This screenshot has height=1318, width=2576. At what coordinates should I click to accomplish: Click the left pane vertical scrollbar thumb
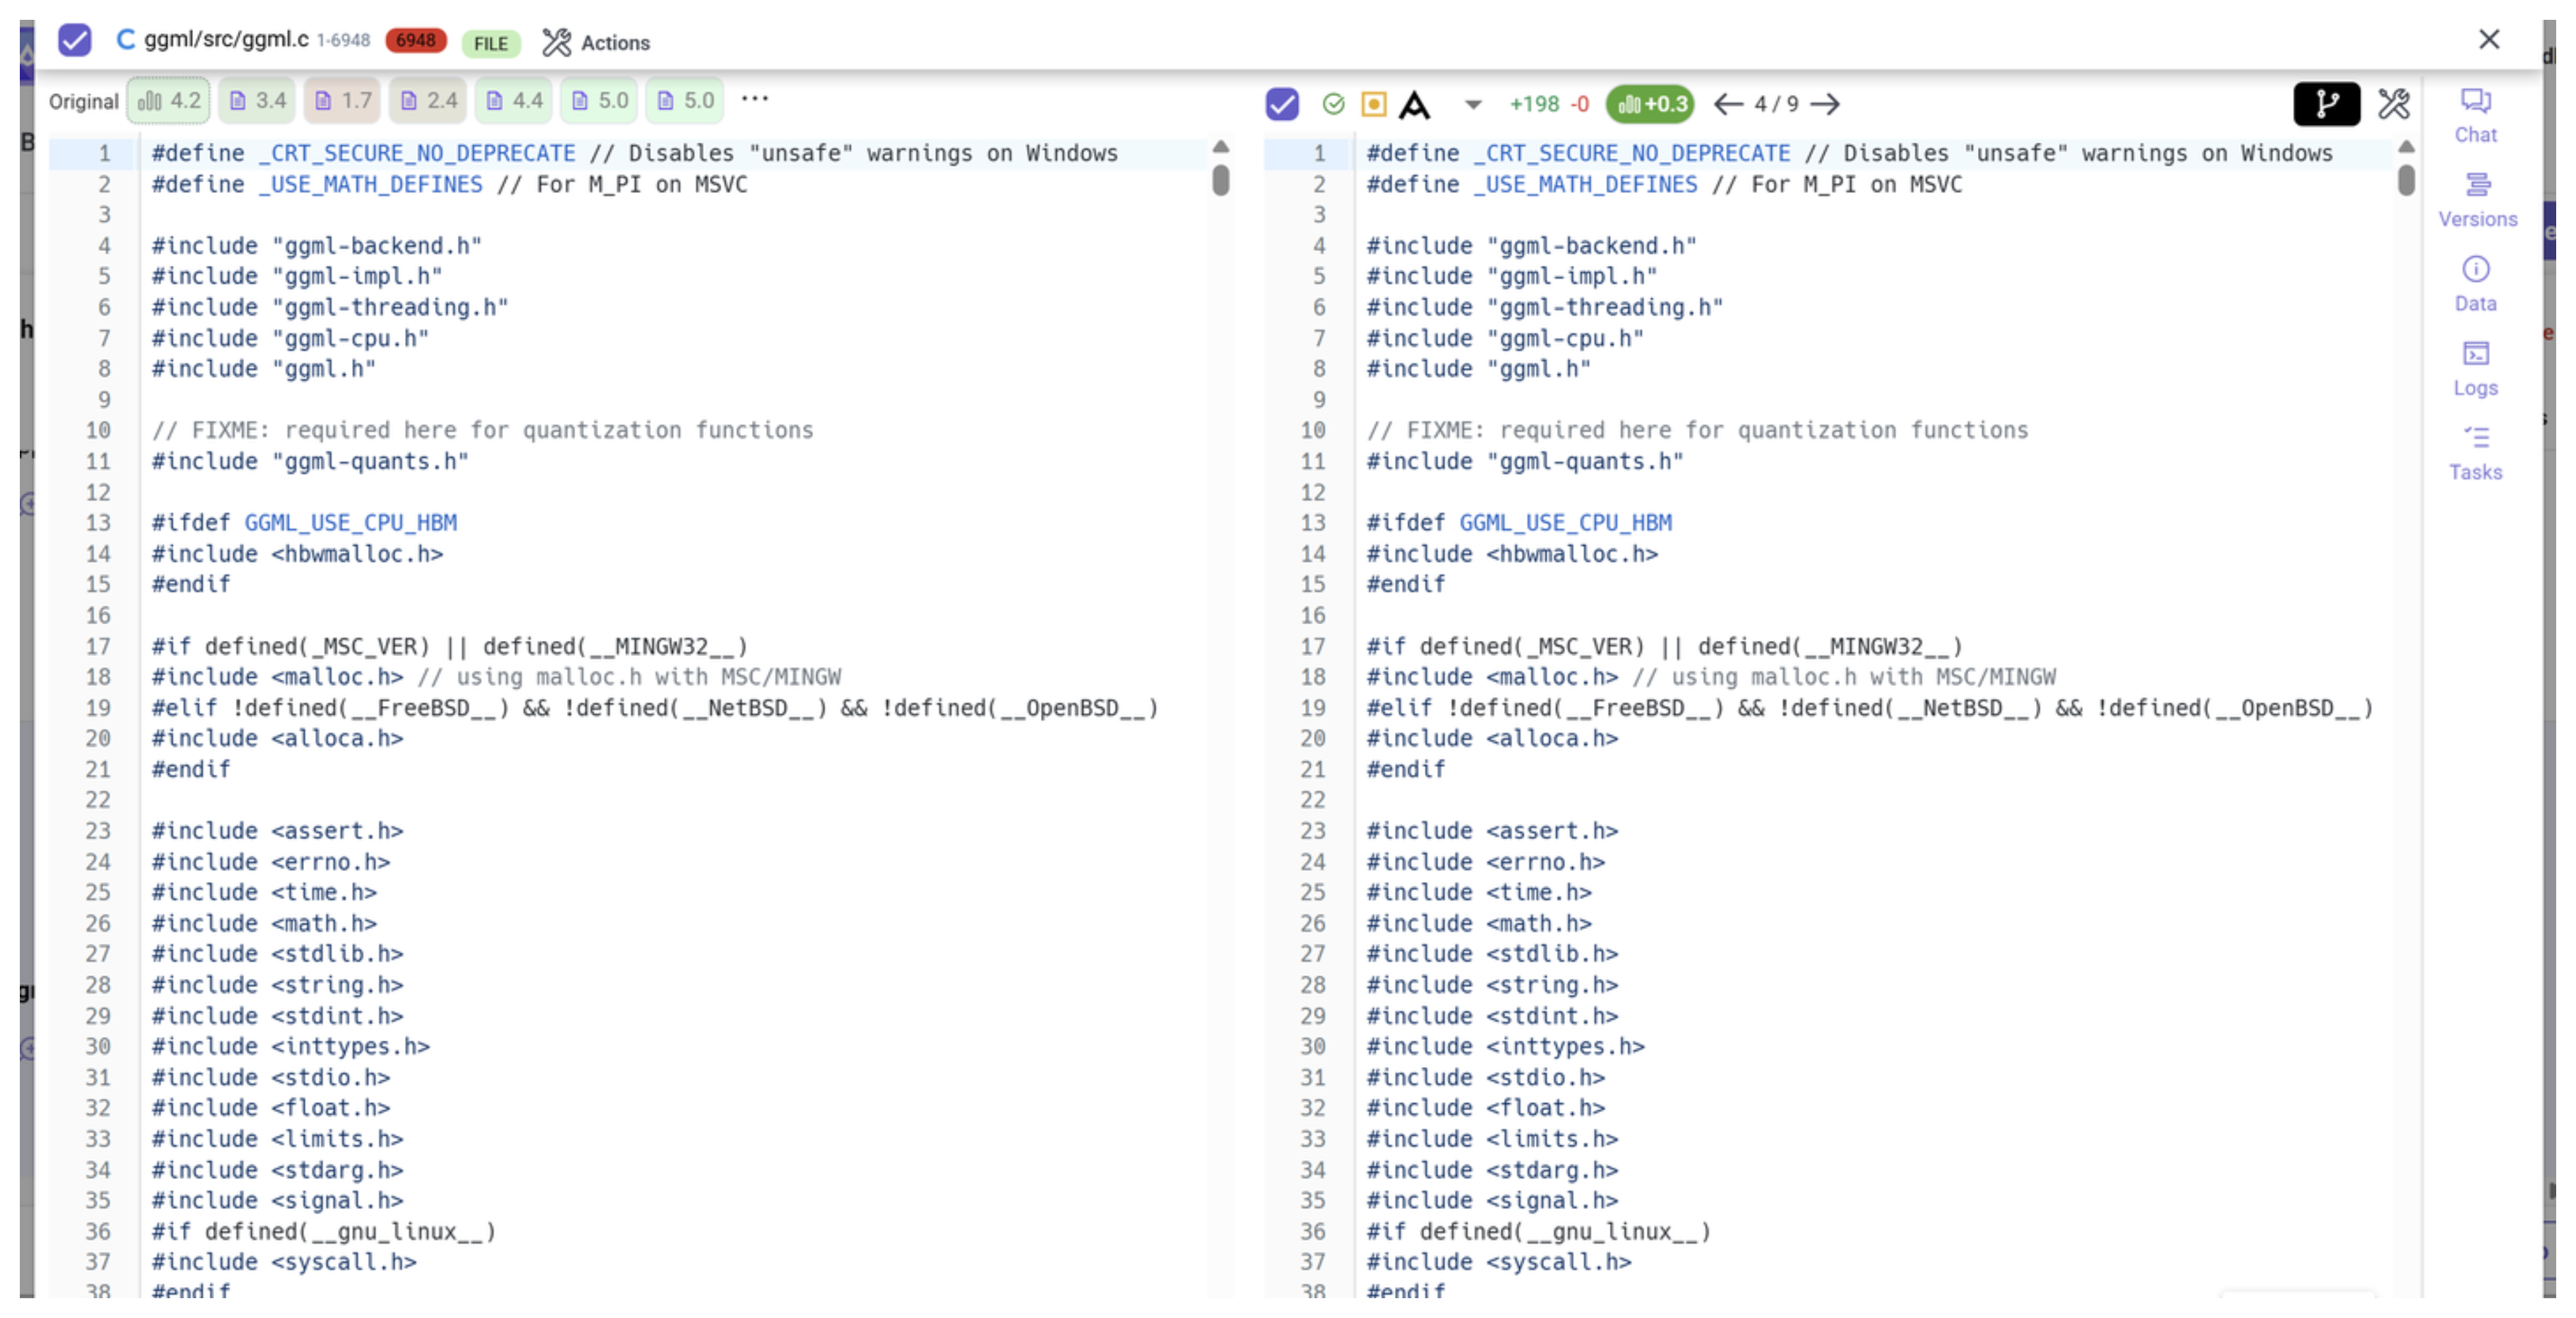1220,180
